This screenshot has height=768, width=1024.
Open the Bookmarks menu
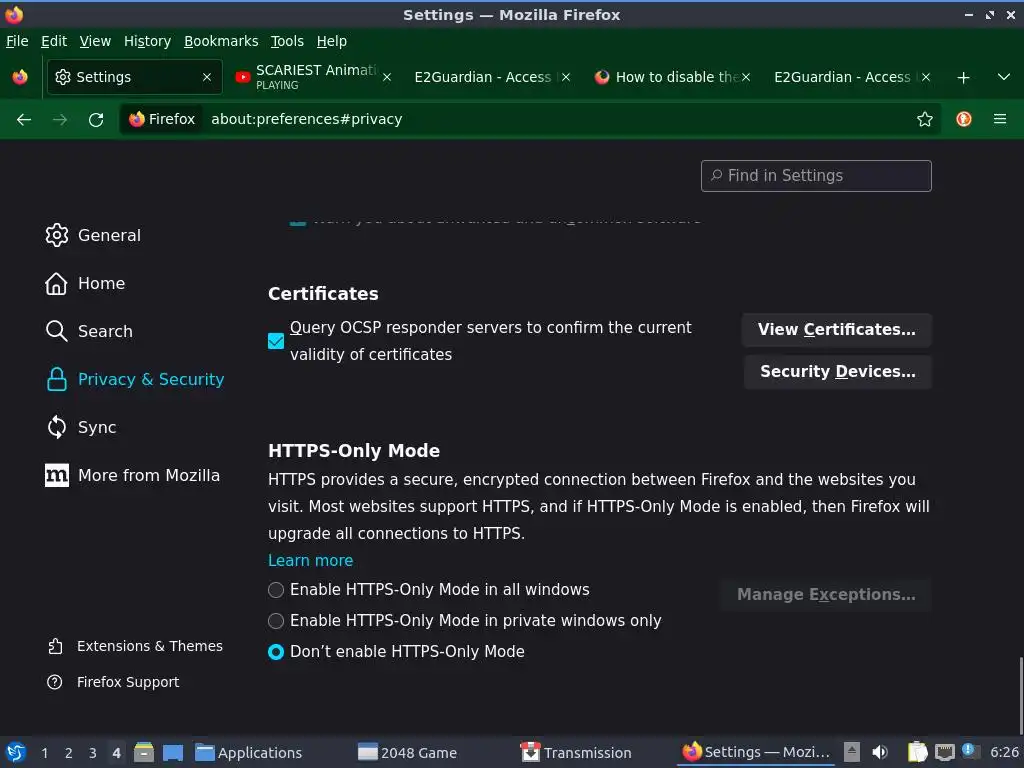221,41
